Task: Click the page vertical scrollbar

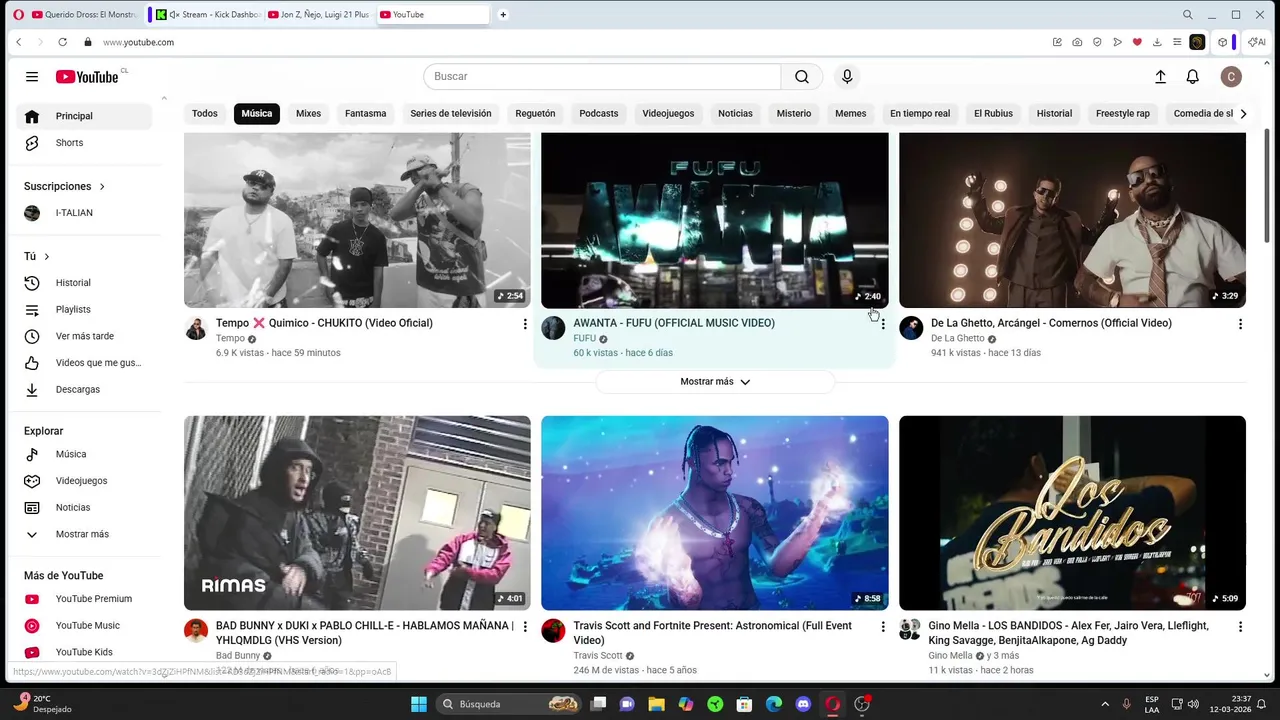Action: [1267, 185]
